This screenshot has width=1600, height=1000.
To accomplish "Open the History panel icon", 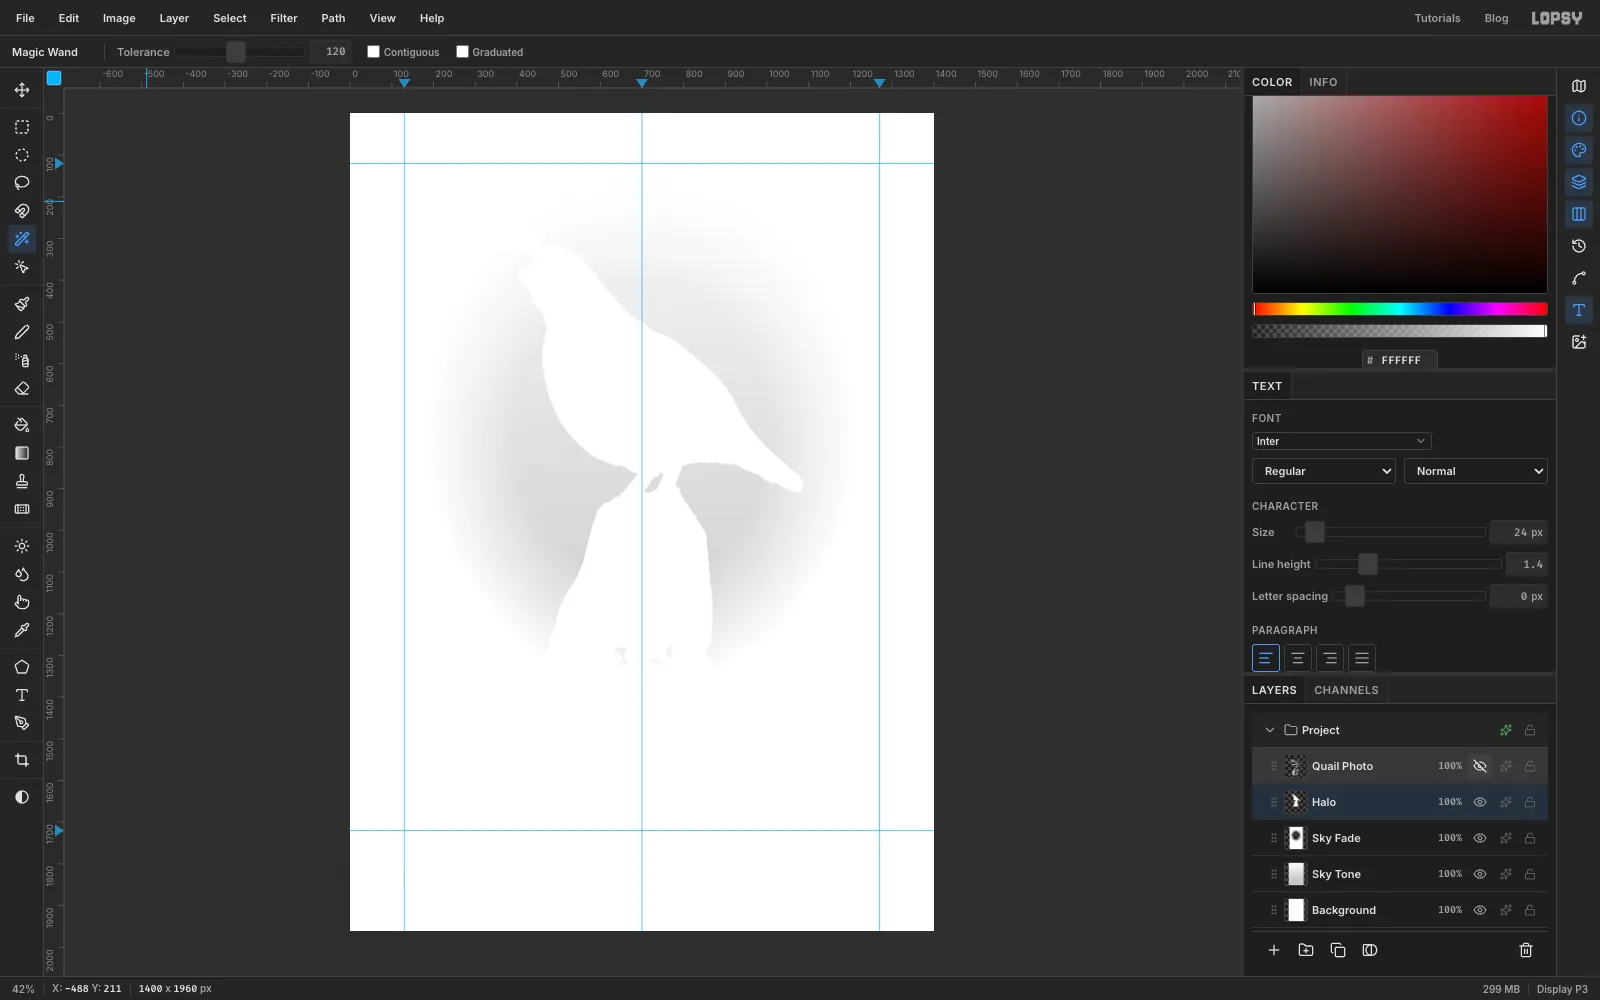I will pyautogui.click(x=1579, y=246).
